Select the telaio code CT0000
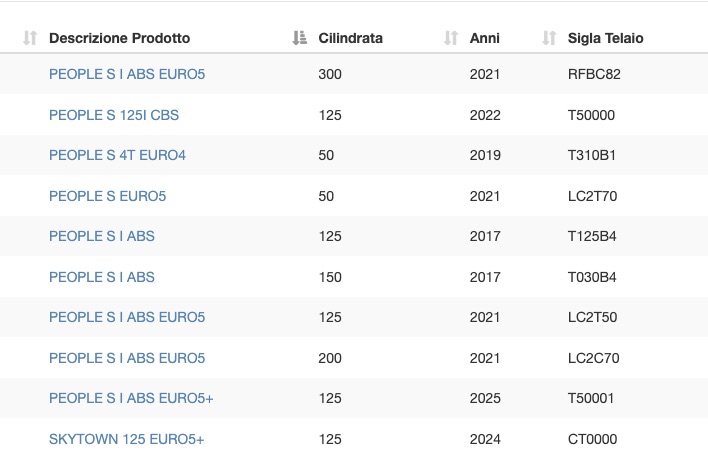The width and height of the screenshot is (708, 465). pyautogui.click(x=592, y=439)
